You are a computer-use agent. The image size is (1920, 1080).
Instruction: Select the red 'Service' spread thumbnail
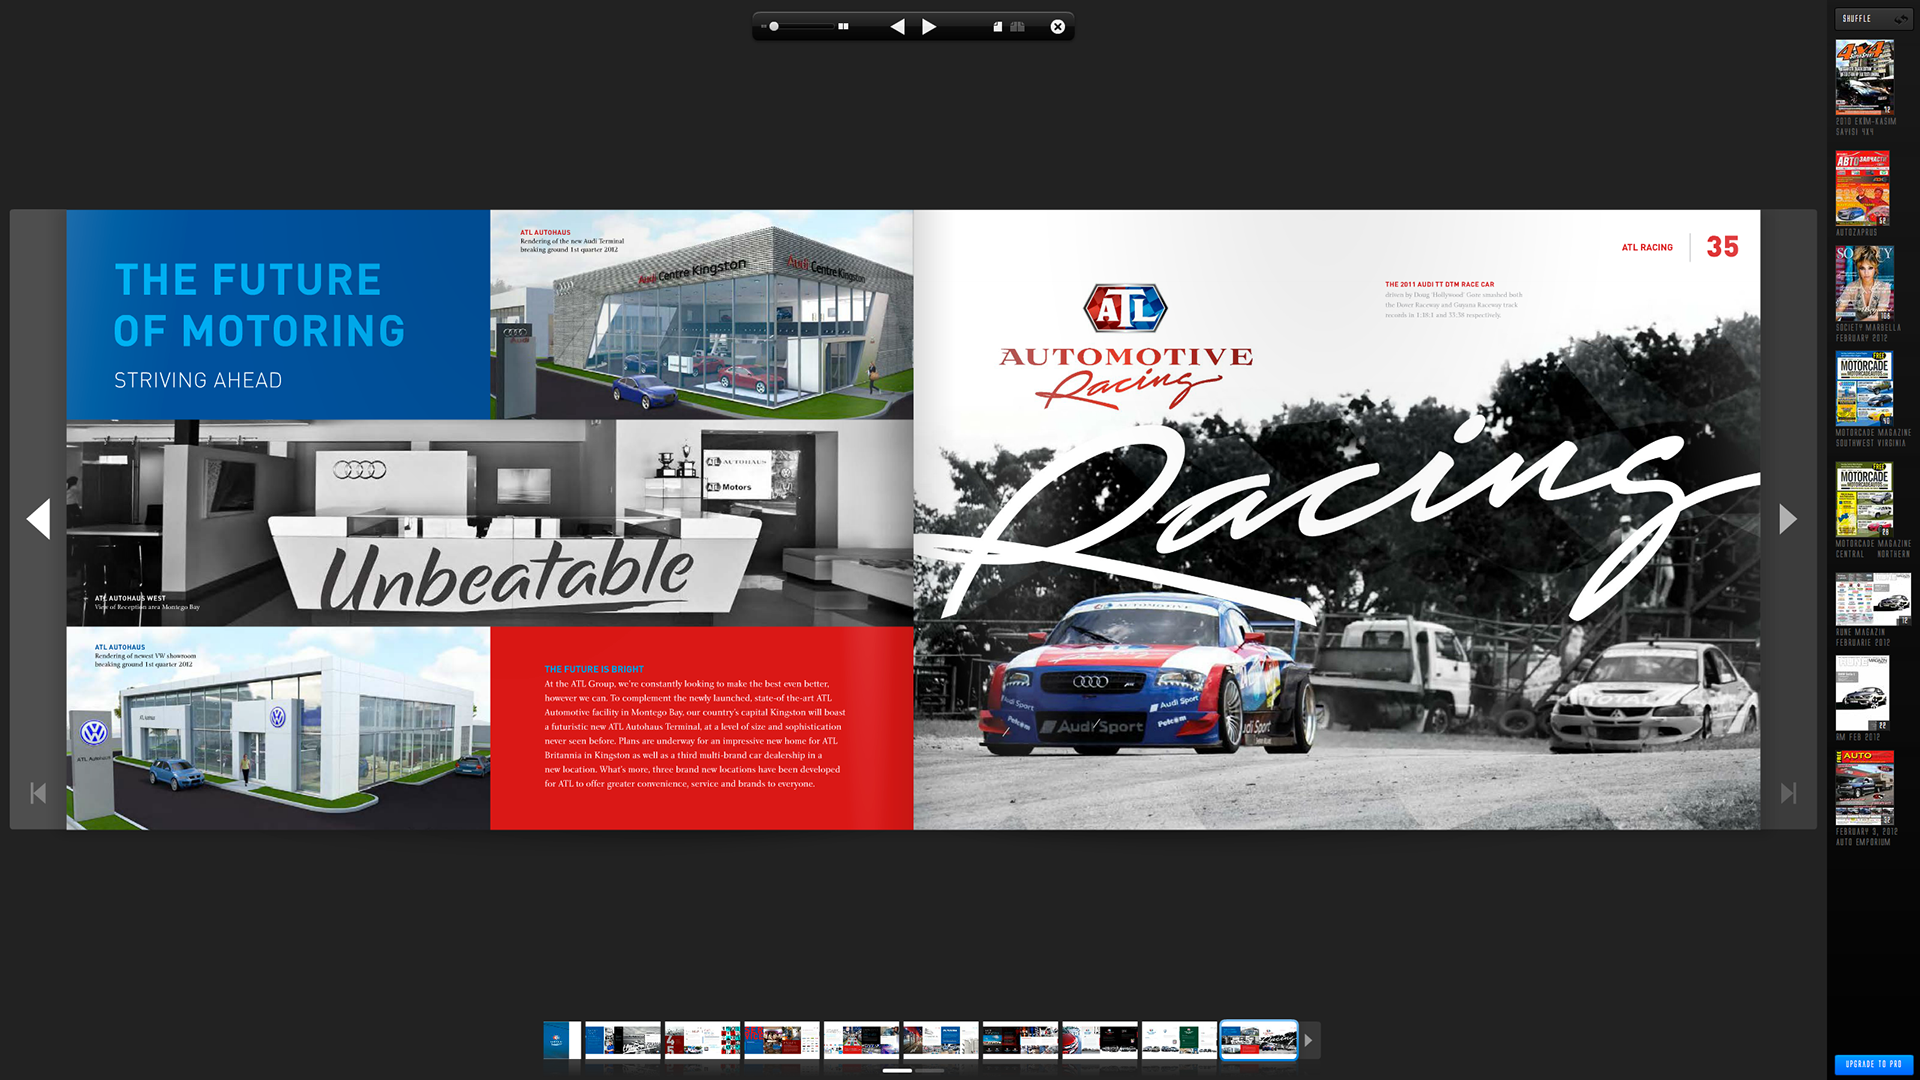pyautogui.click(x=782, y=1040)
